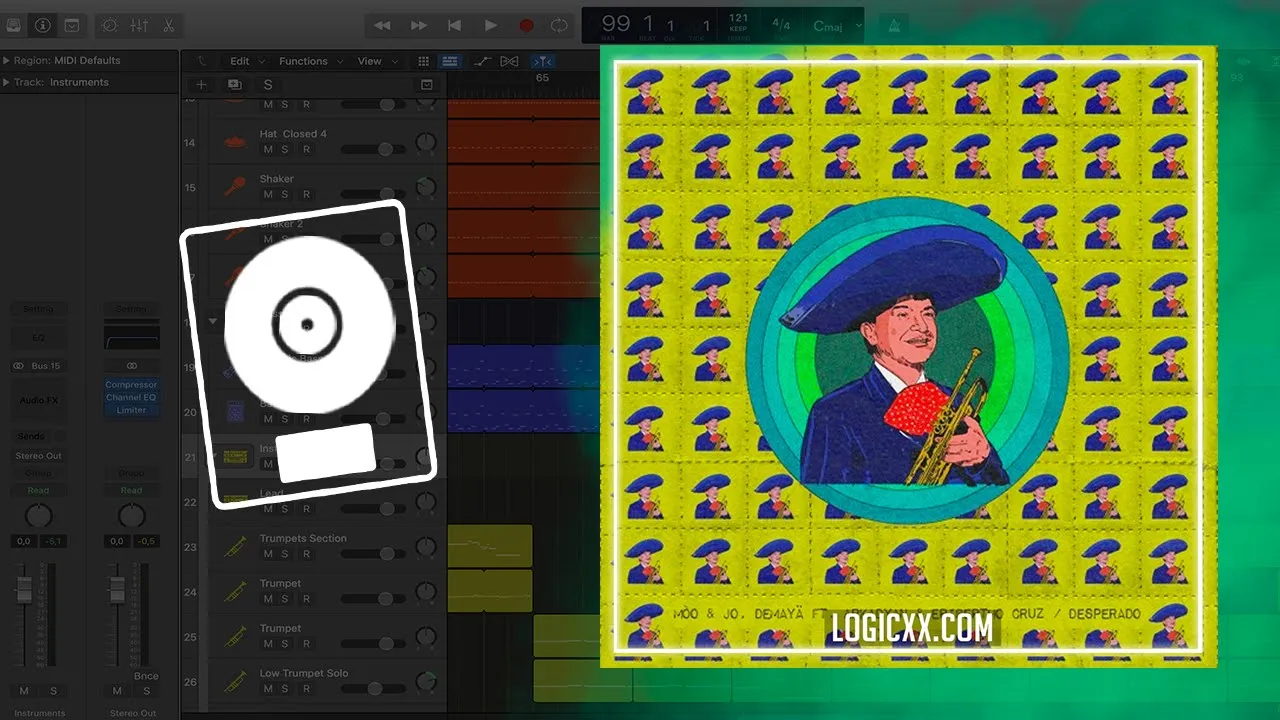Image resolution: width=1280 pixels, height=720 pixels.
Task: Open the track header options dropdown
Action: 427,85
